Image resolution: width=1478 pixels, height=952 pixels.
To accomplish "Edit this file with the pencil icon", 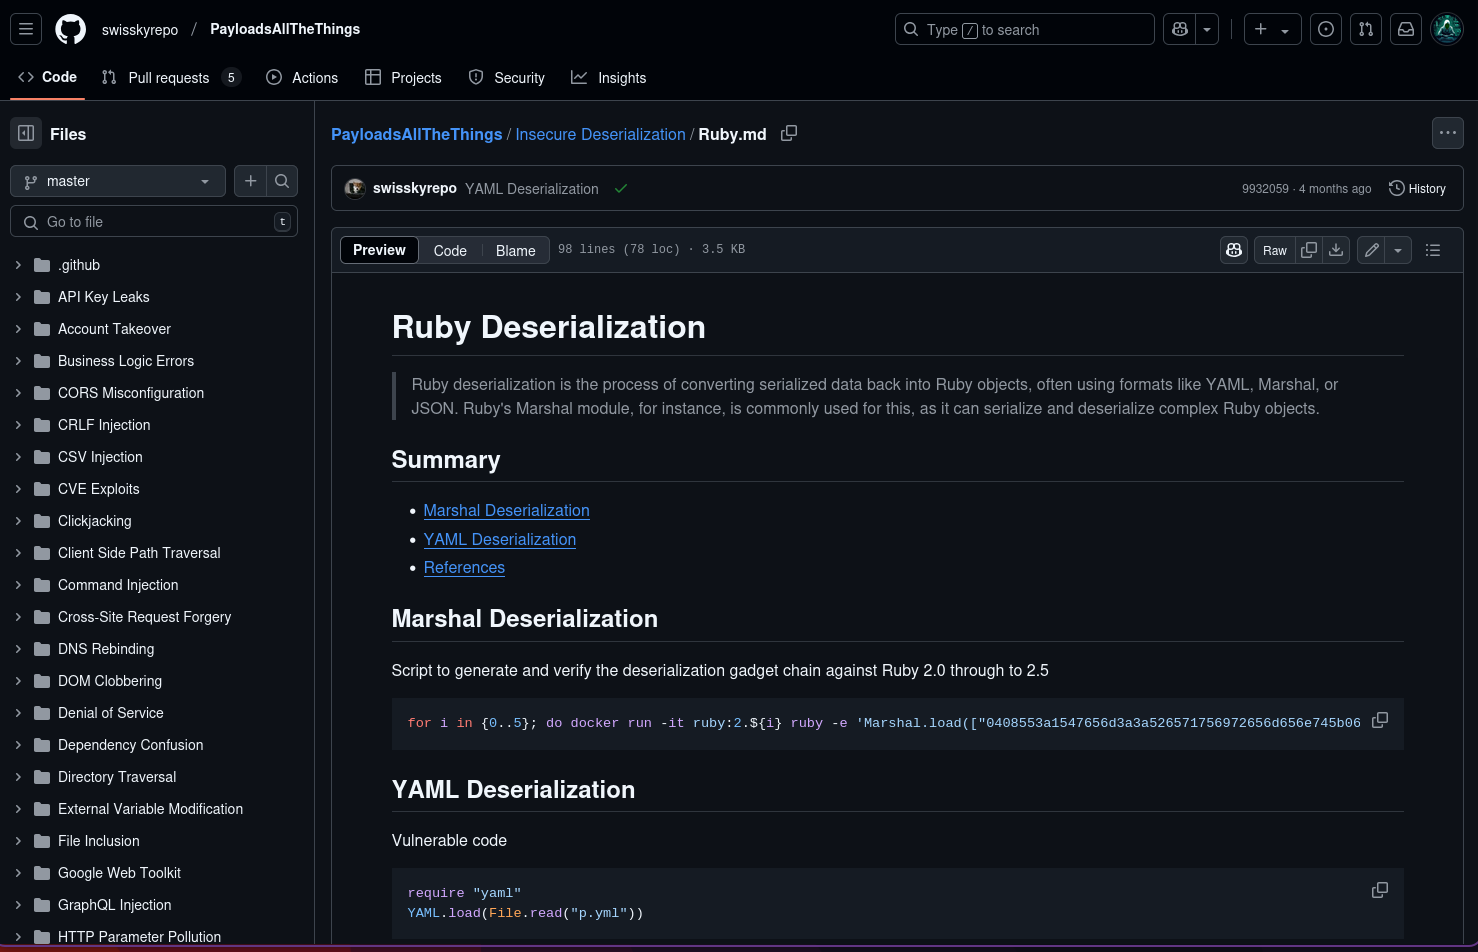I will [1371, 250].
